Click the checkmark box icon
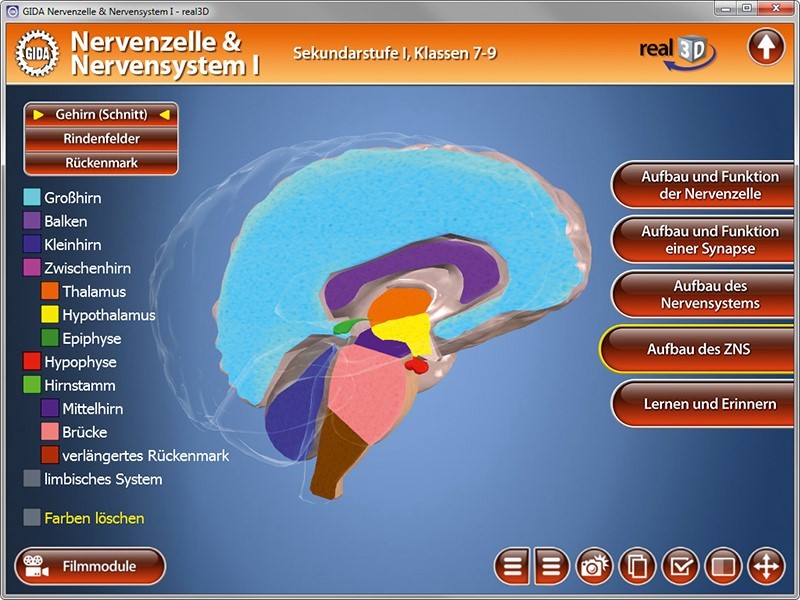The width and height of the screenshot is (800, 600). (680, 567)
